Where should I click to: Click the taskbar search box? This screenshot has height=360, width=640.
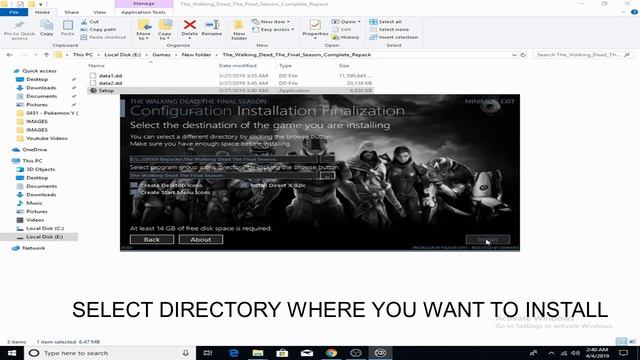(110, 353)
